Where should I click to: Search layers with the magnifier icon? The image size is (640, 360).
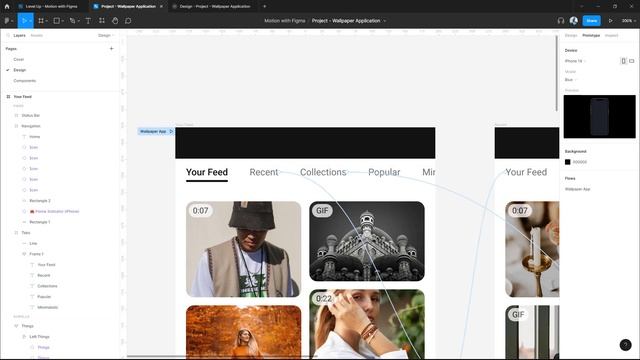coord(8,36)
